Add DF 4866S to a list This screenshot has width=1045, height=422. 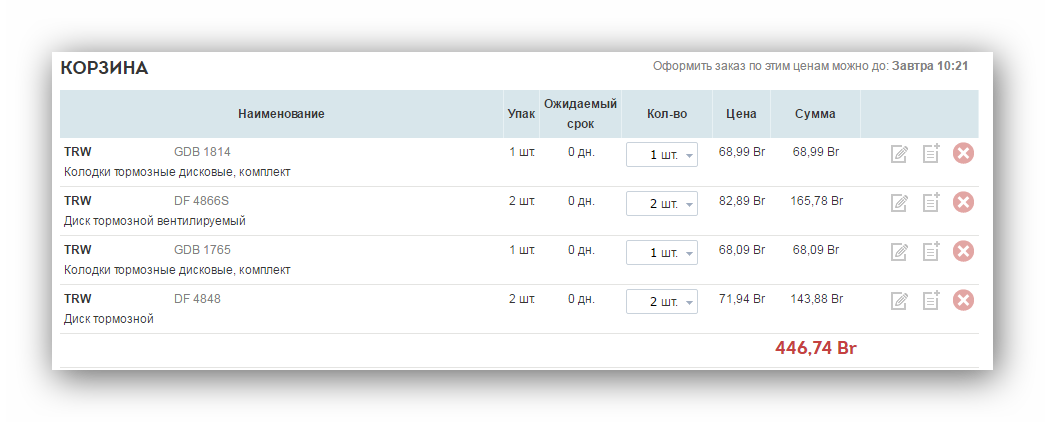point(931,202)
